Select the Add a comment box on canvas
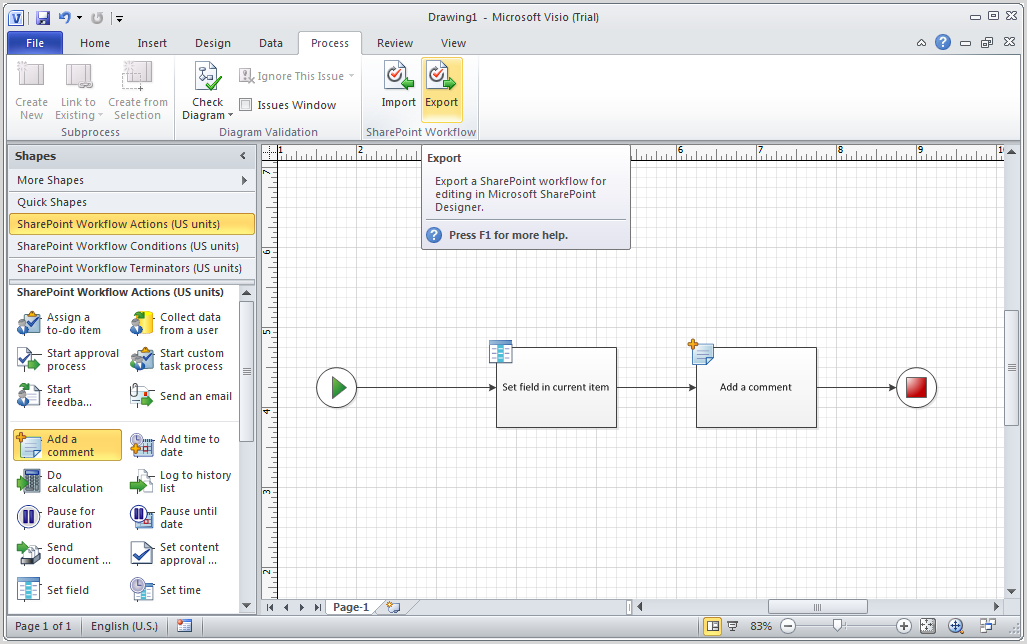This screenshot has width=1027, height=644. pos(756,387)
